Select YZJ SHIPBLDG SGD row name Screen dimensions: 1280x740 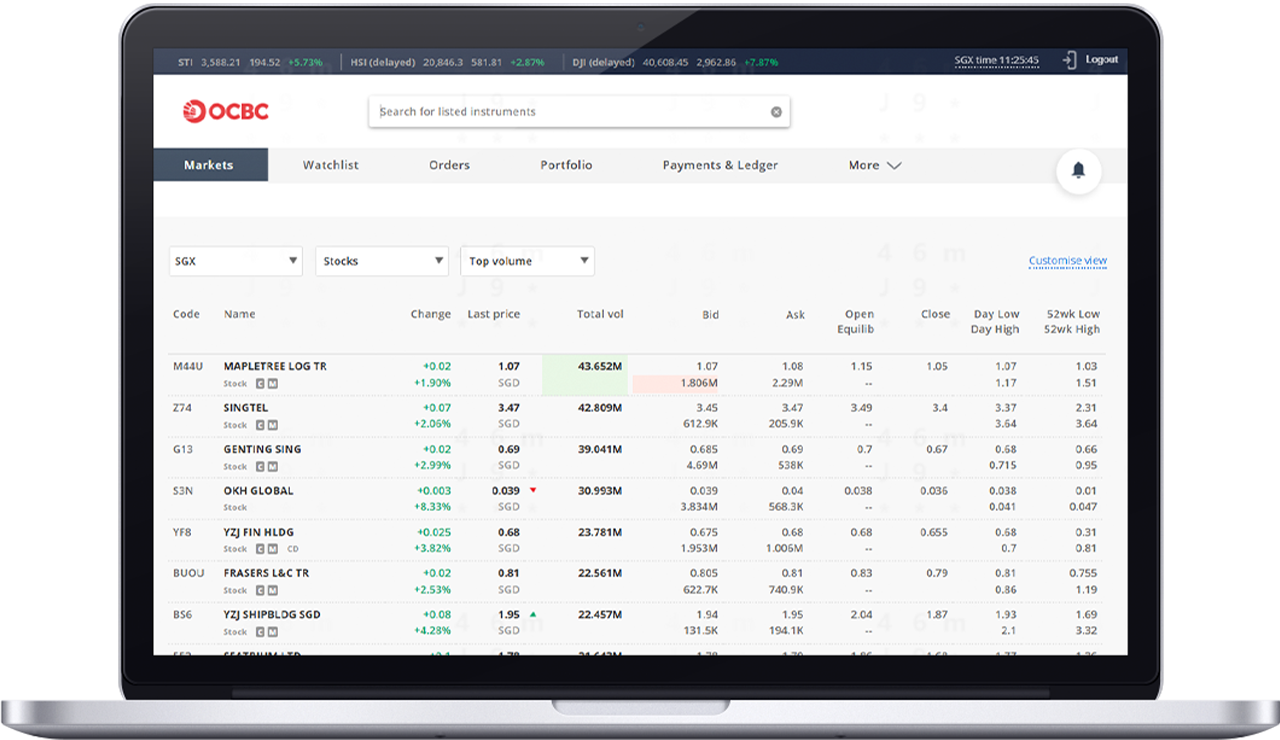(272, 615)
